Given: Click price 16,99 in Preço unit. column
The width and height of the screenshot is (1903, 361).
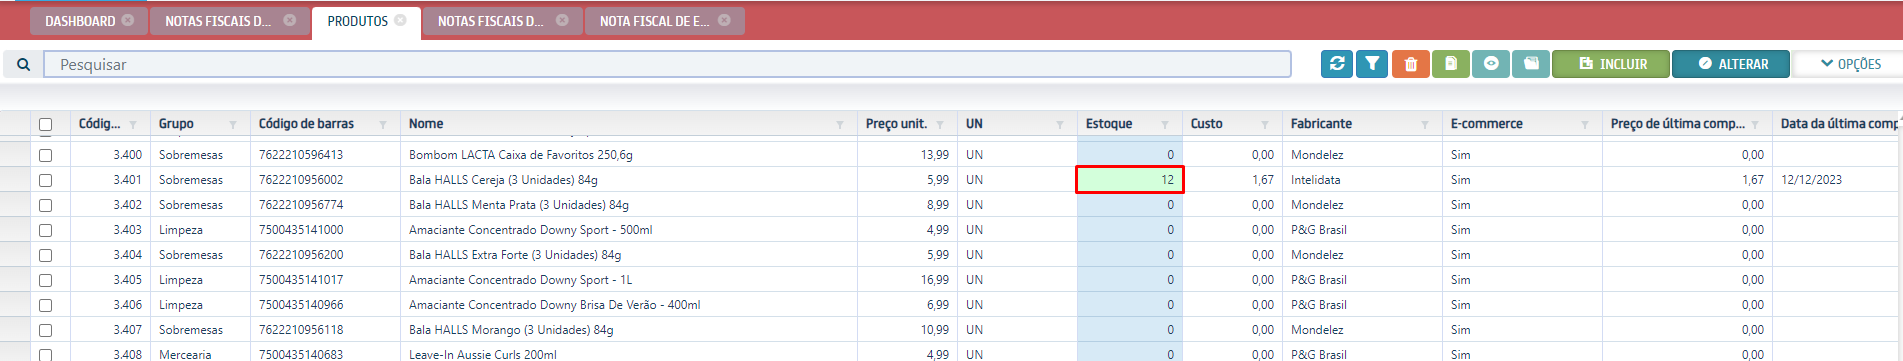Looking at the screenshot, I should coord(935,280).
